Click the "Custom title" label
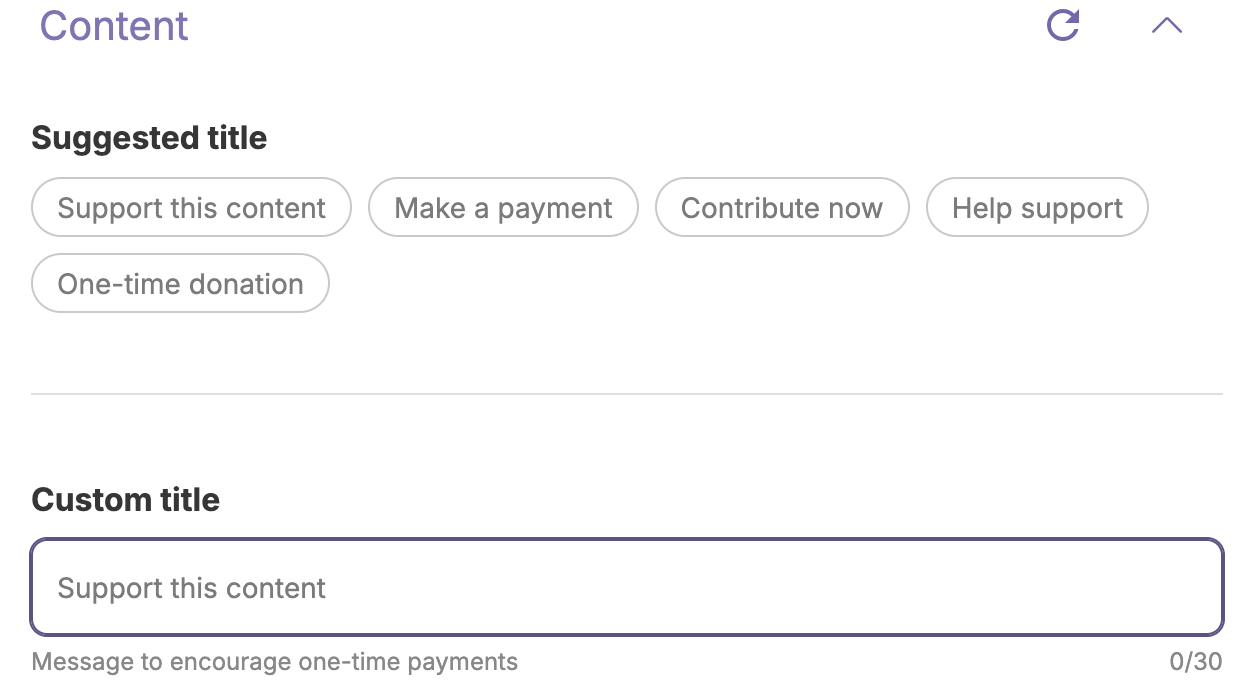 [125, 499]
